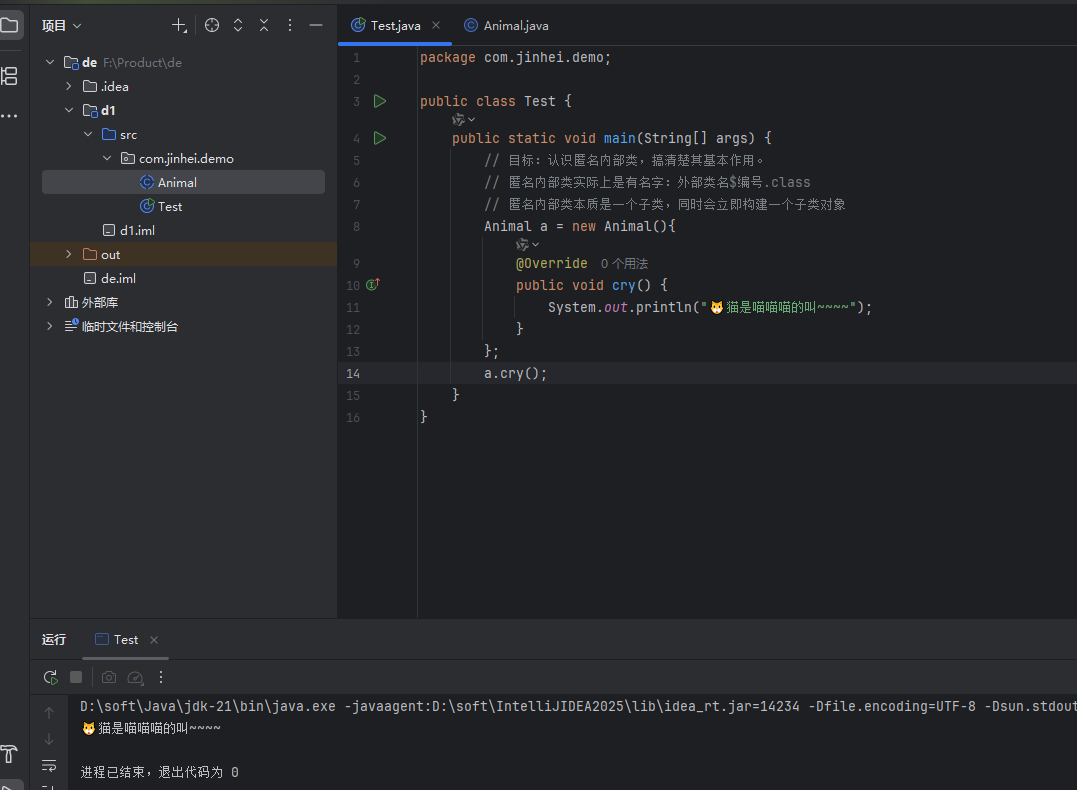The width and height of the screenshot is (1077, 790).
Task: Click inlay icon above the main method
Action: coord(463,120)
